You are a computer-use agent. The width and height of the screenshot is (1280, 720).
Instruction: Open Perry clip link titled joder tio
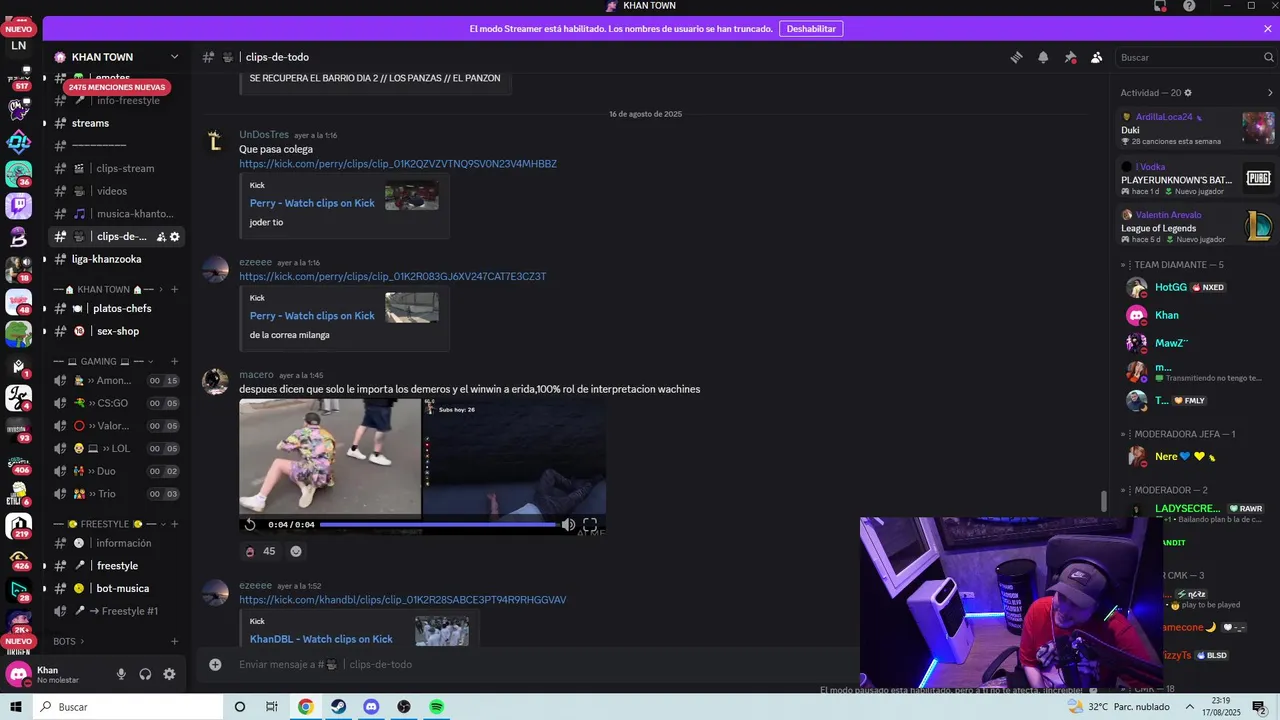point(312,203)
